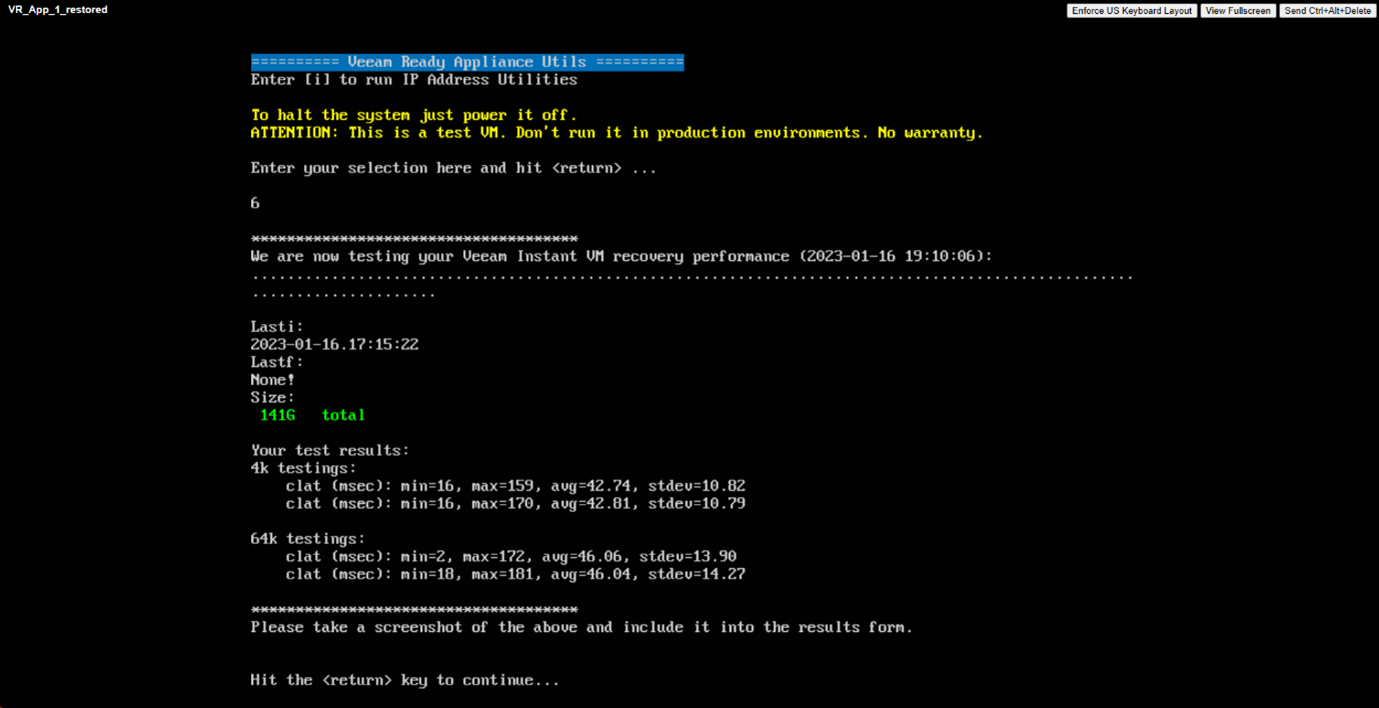
Task: Click the ATTENTION test VM warning line
Action: (617, 133)
